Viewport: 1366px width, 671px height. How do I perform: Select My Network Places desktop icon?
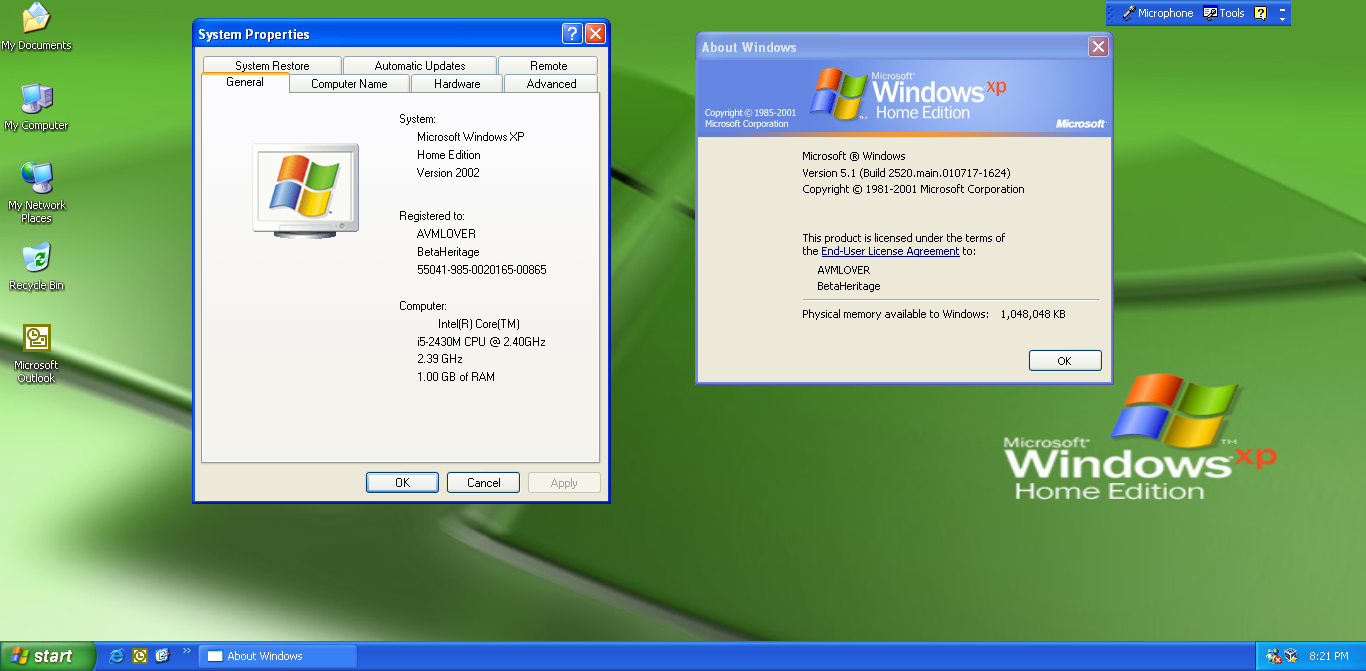pyautogui.click(x=36, y=192)
